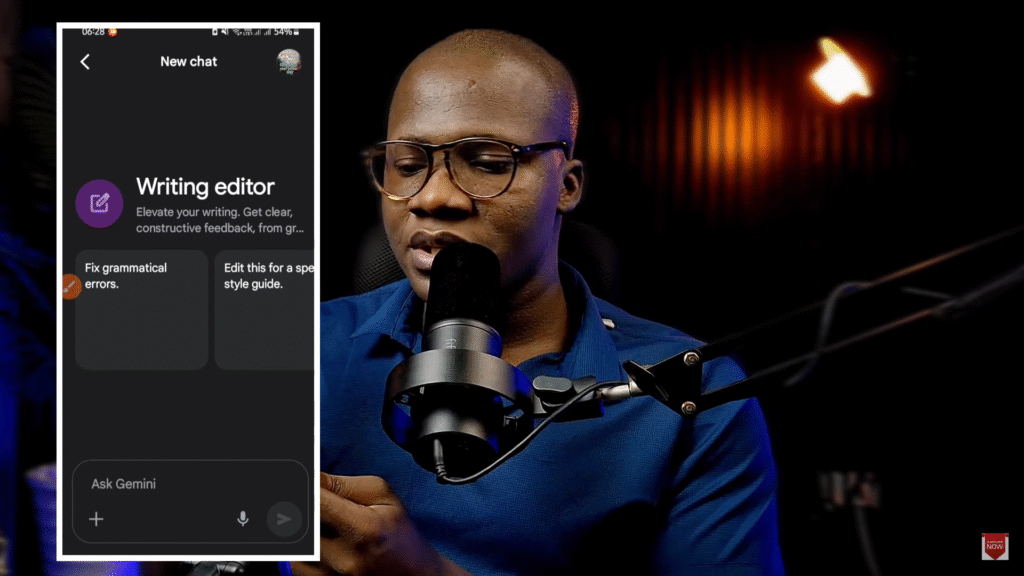Tap the orange floating pencil button

[69, 287]
